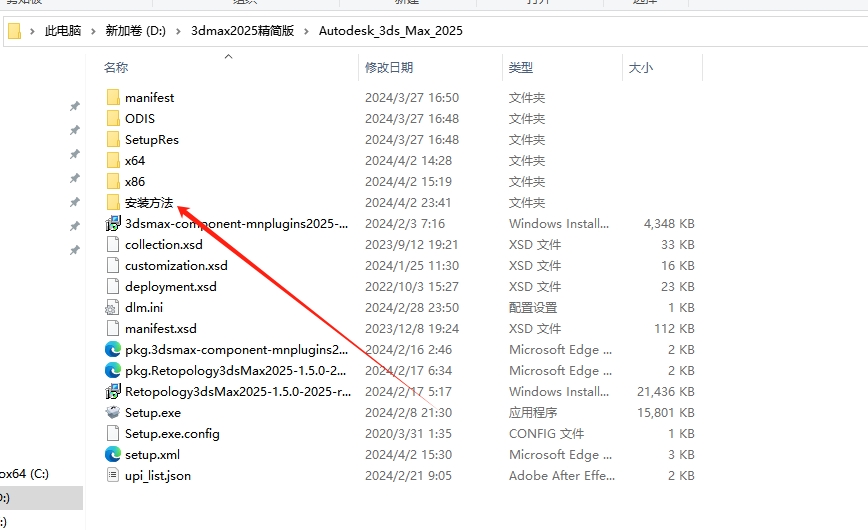Click the Setup.exe application icon

[x=113, y=413]
